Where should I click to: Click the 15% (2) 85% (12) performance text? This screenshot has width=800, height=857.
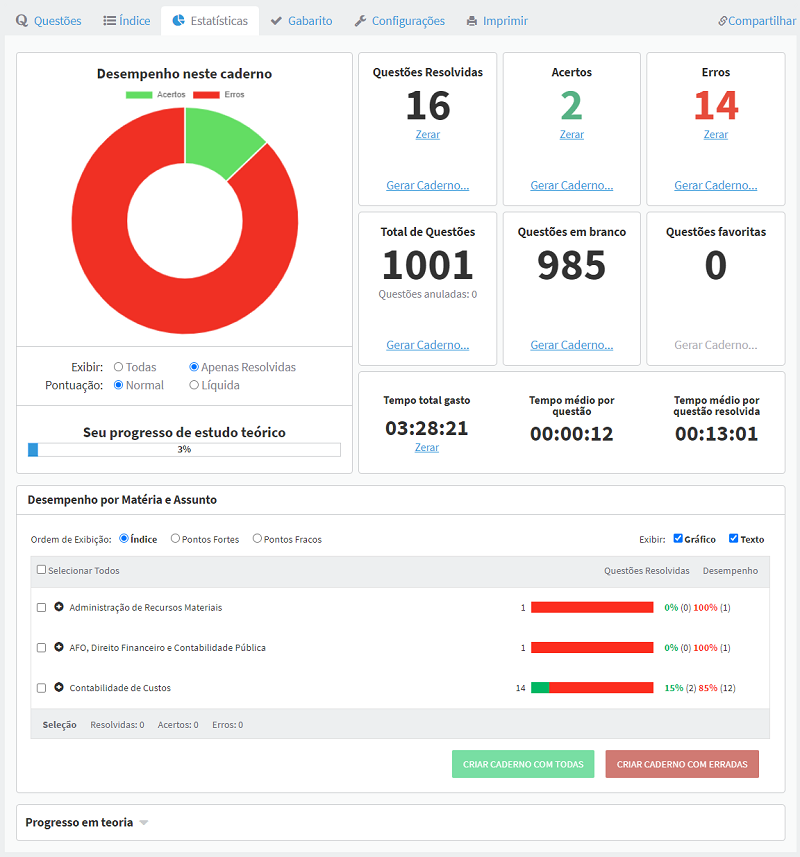click(700, 688)
